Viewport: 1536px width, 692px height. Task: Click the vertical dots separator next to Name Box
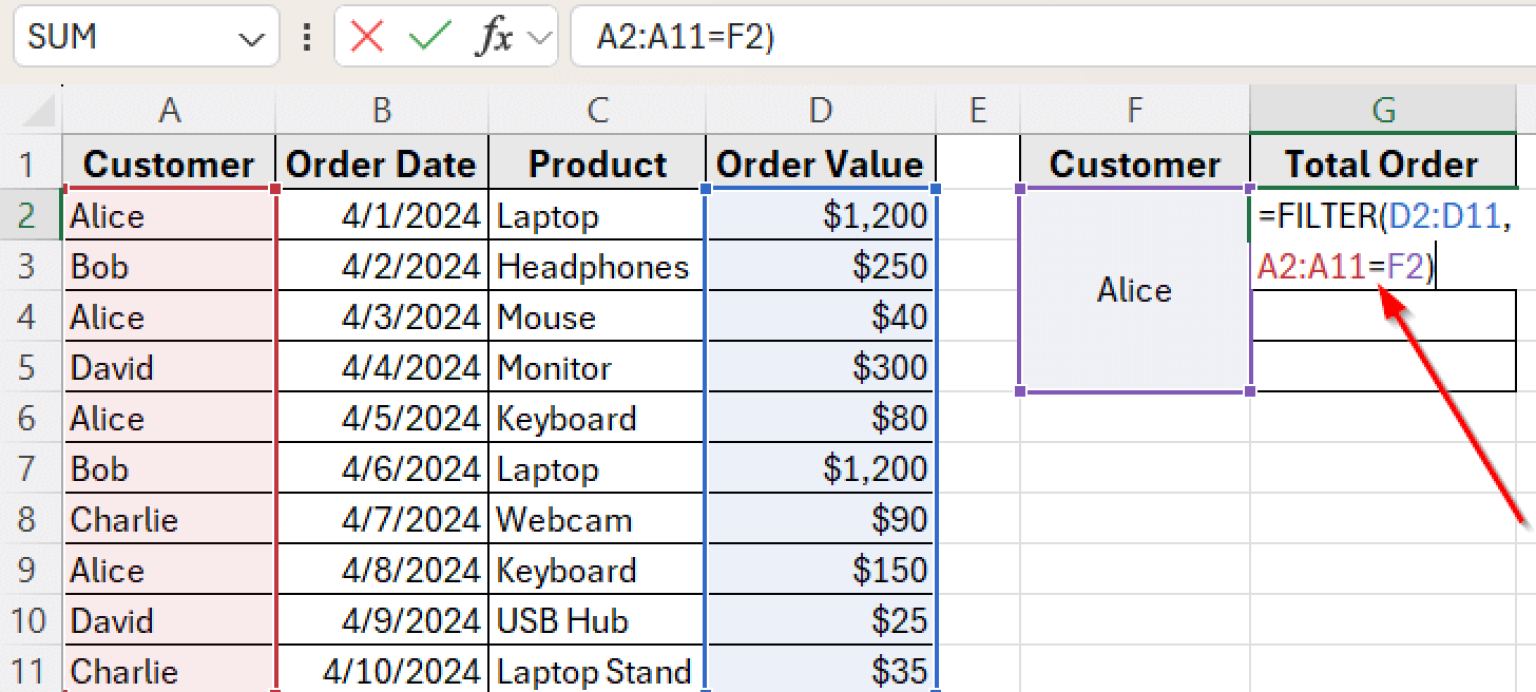coord(310,37)
